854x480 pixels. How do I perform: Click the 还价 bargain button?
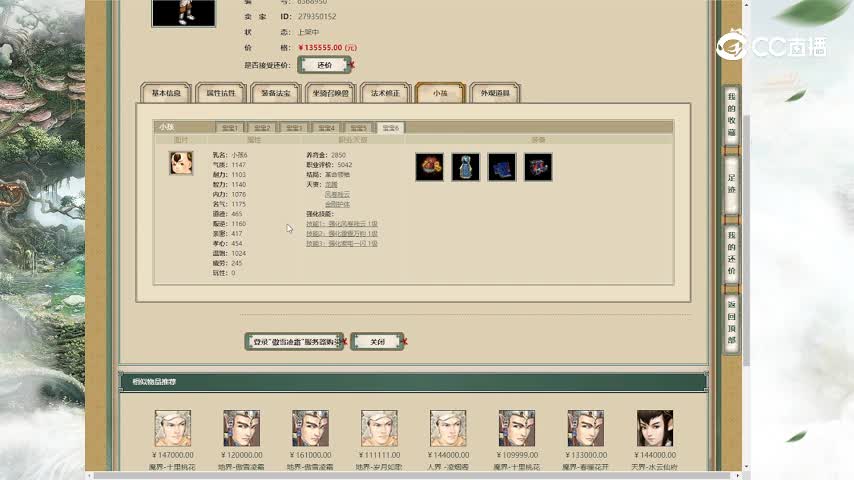(x=325, y=65)
